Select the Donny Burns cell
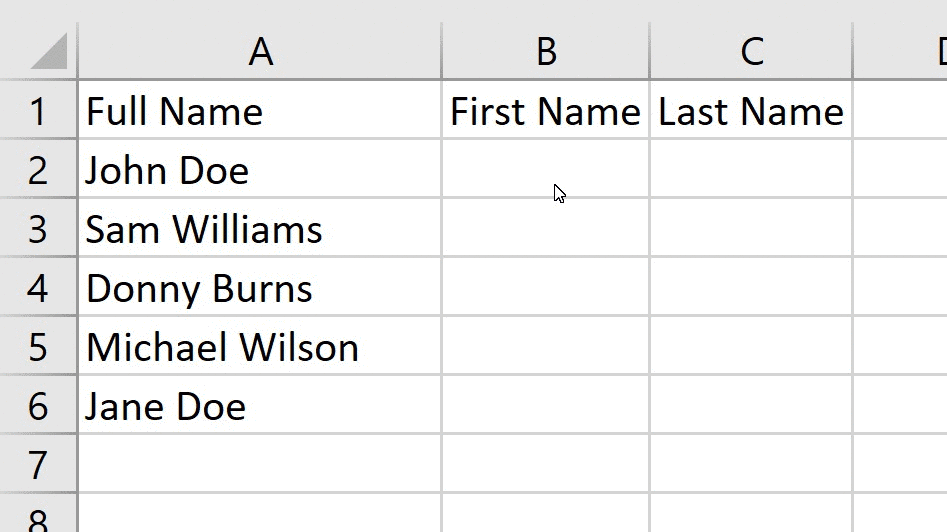 (260, 288)
